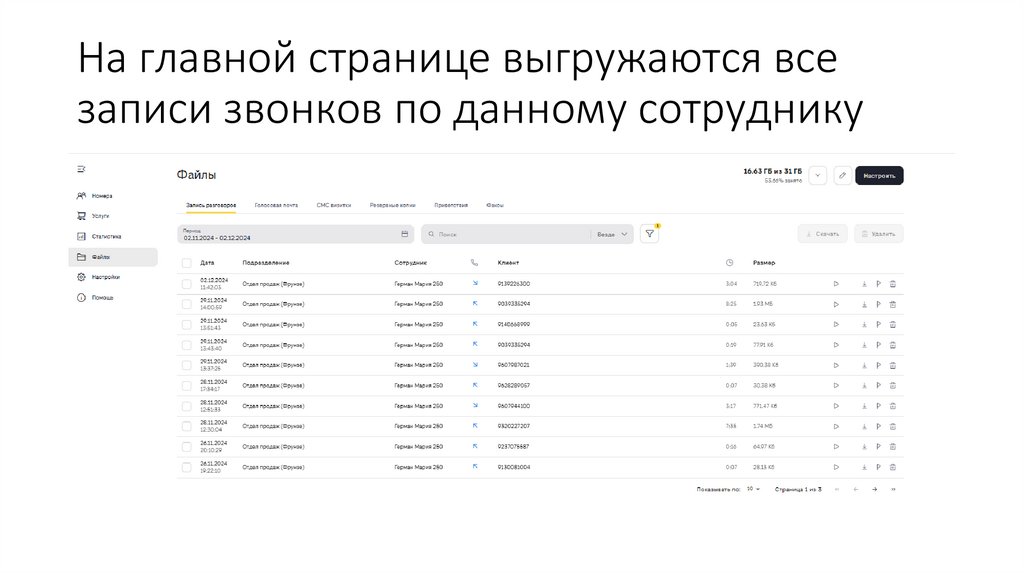The height and width of the screenshot is (574, 1024).
Task: Tick checkbox for call with client 9628289057
Action: point(187,386)
